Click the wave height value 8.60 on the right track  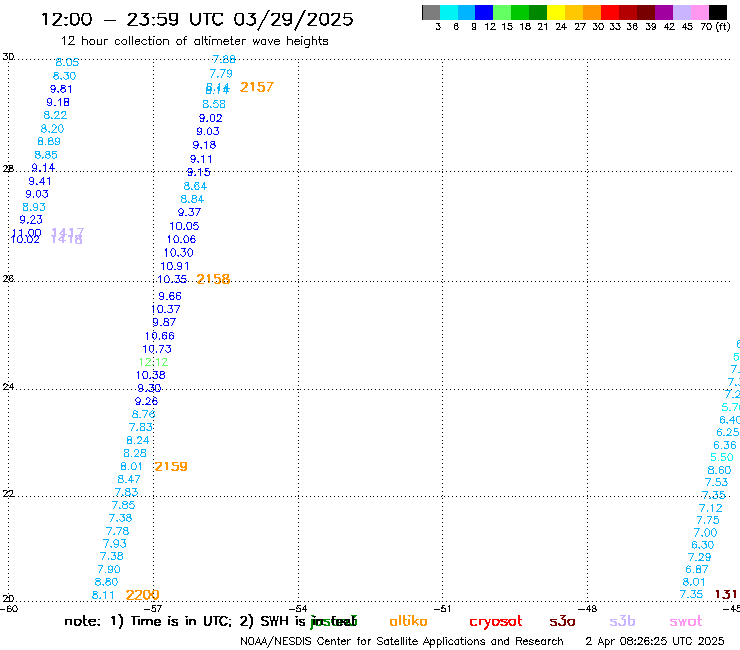tap(719, 470)
